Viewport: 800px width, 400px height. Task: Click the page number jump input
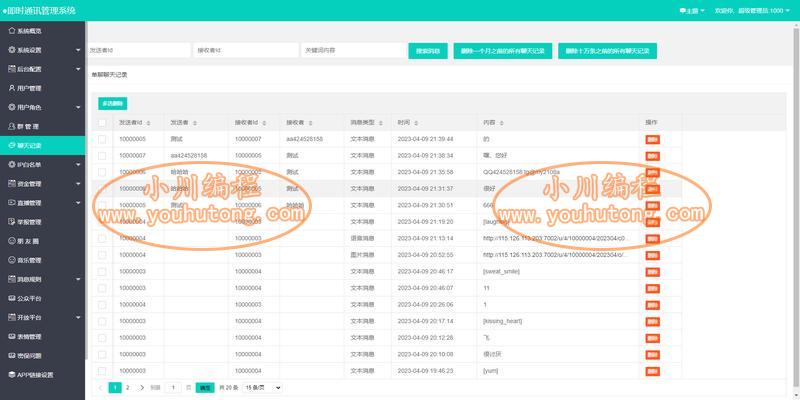173,388
